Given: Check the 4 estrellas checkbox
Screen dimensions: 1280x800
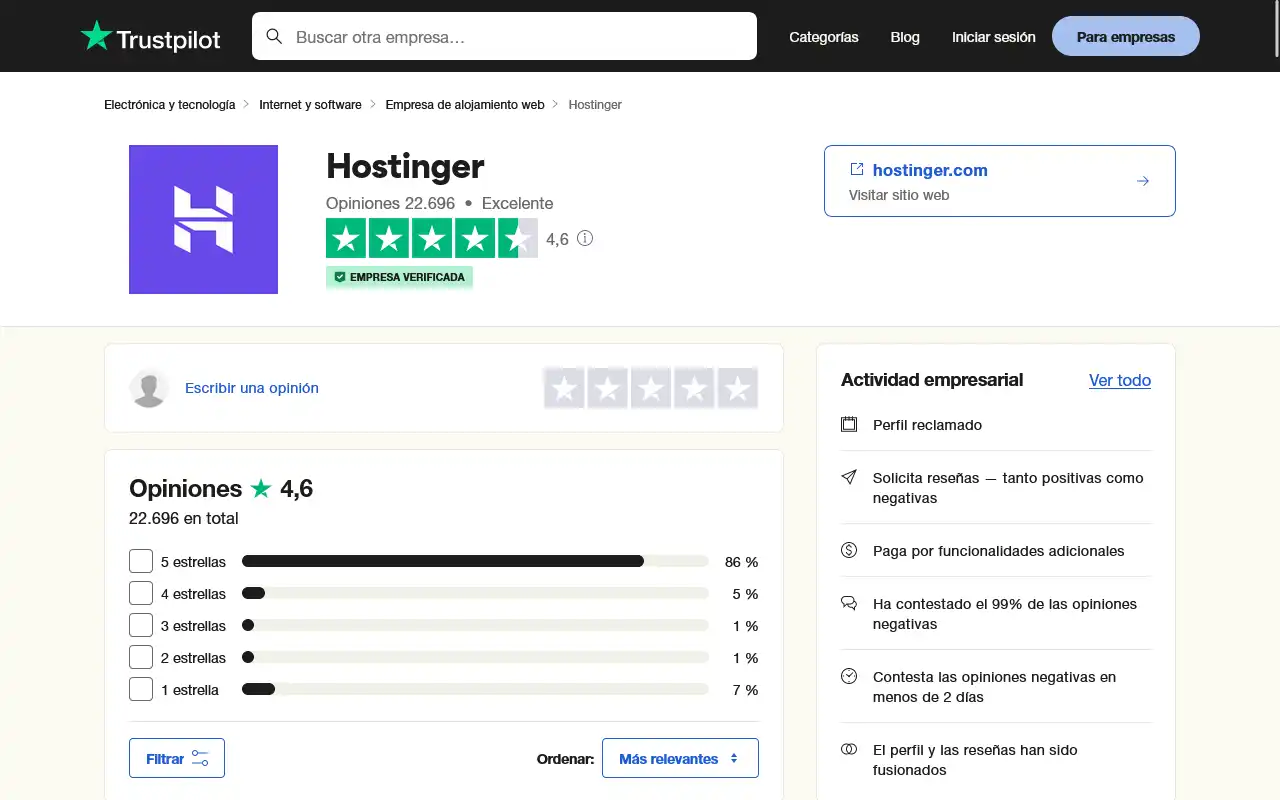Looking at the screenshot, I should pyautogui.click(x=141, y=593).
